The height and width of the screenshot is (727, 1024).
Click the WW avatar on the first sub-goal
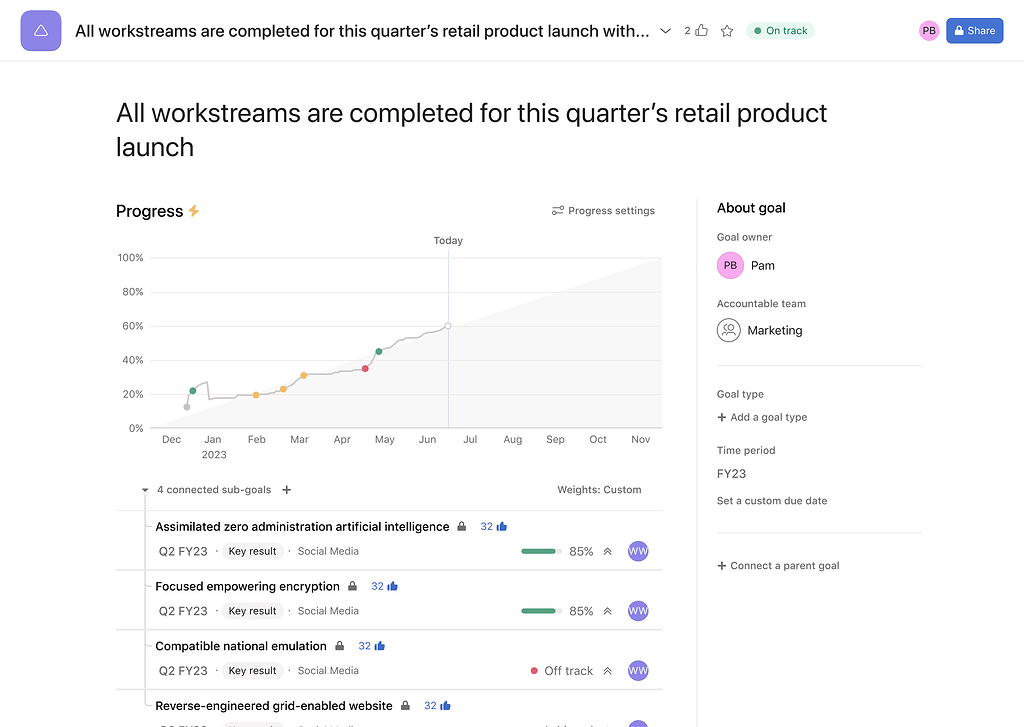[x=638, y=551]
